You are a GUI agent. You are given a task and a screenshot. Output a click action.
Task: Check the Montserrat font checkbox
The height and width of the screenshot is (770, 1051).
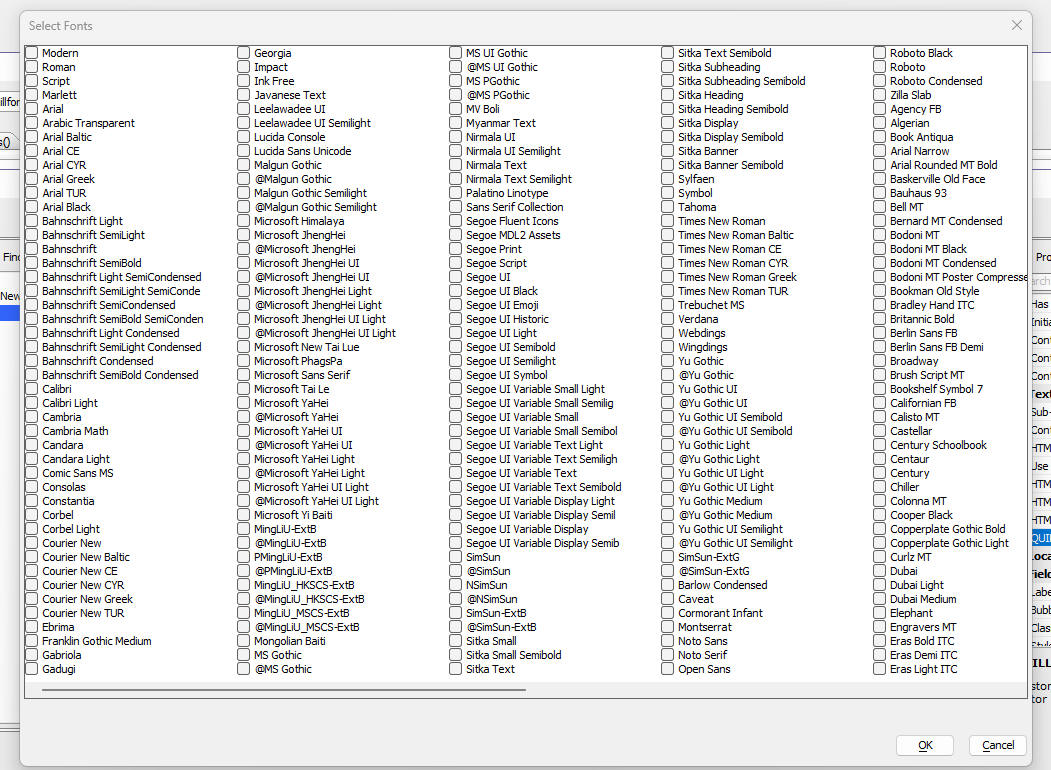coord(668,627)
